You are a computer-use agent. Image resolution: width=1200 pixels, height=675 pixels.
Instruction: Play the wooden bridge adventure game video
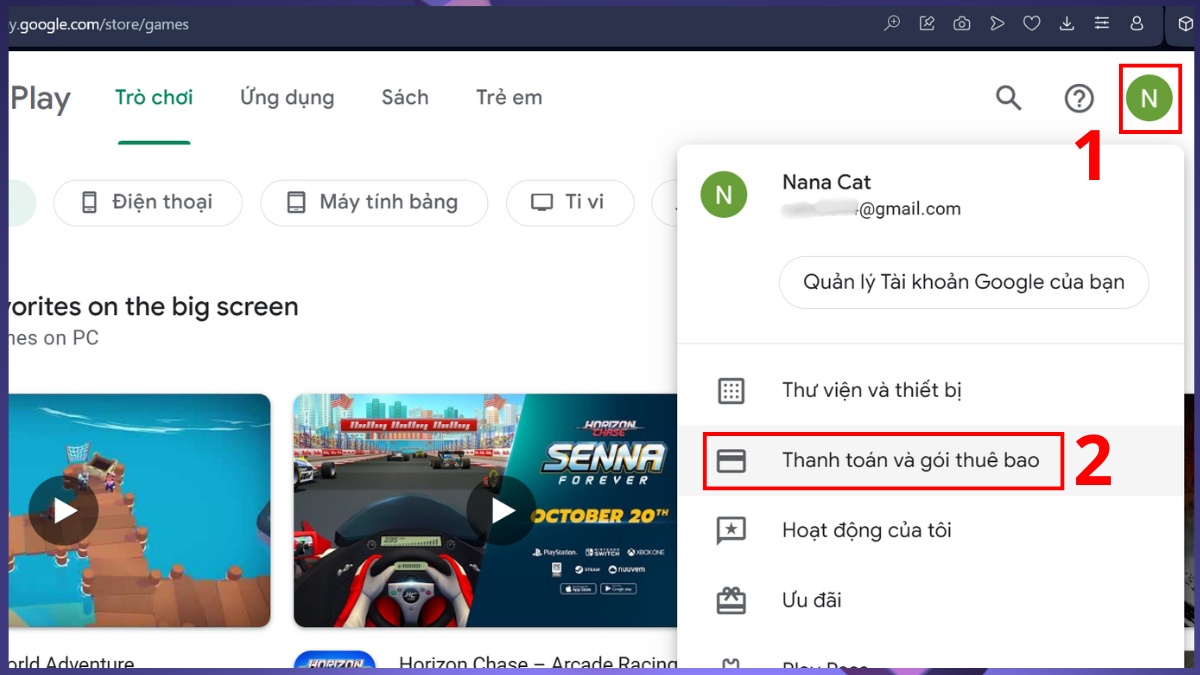coord(64,511)
